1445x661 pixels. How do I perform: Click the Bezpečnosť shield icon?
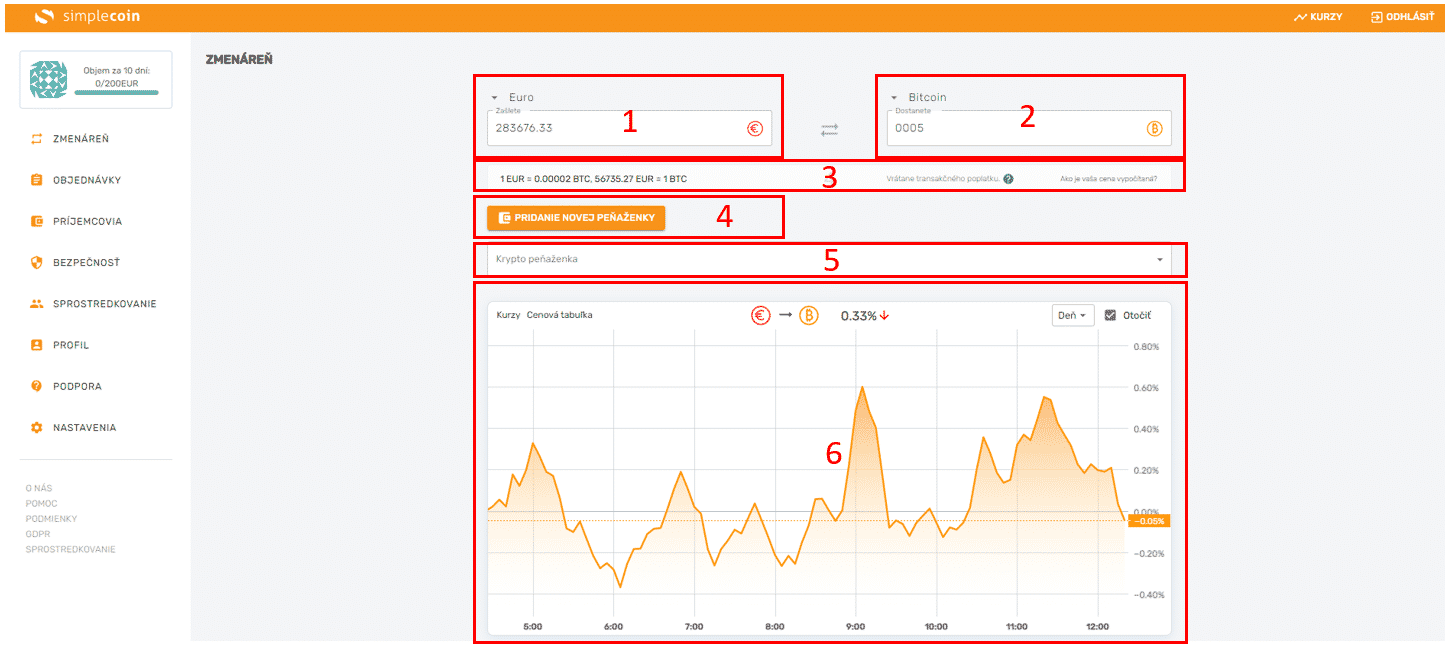coord(37,263)
